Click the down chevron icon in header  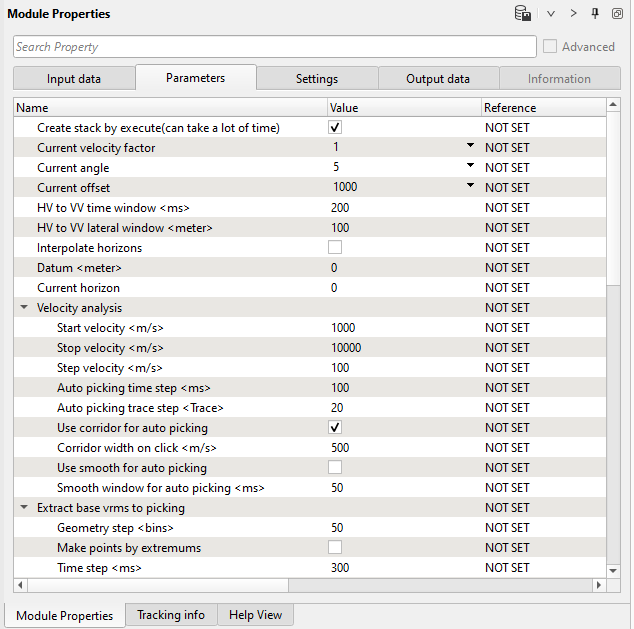[x=551, y=14]
